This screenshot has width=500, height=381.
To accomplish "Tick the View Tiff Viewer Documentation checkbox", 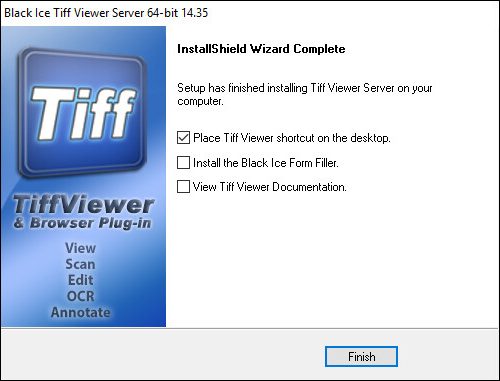I will point(183,187).
